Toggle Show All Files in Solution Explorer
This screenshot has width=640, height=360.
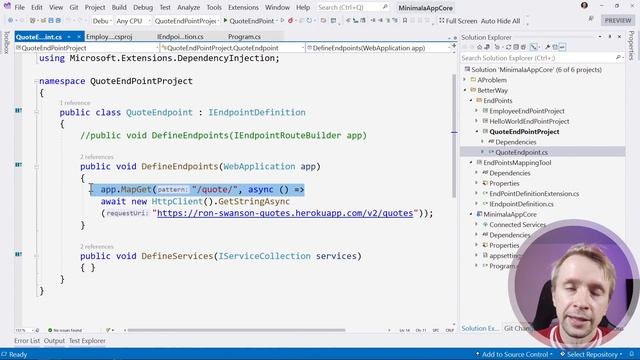click(523, 47)
